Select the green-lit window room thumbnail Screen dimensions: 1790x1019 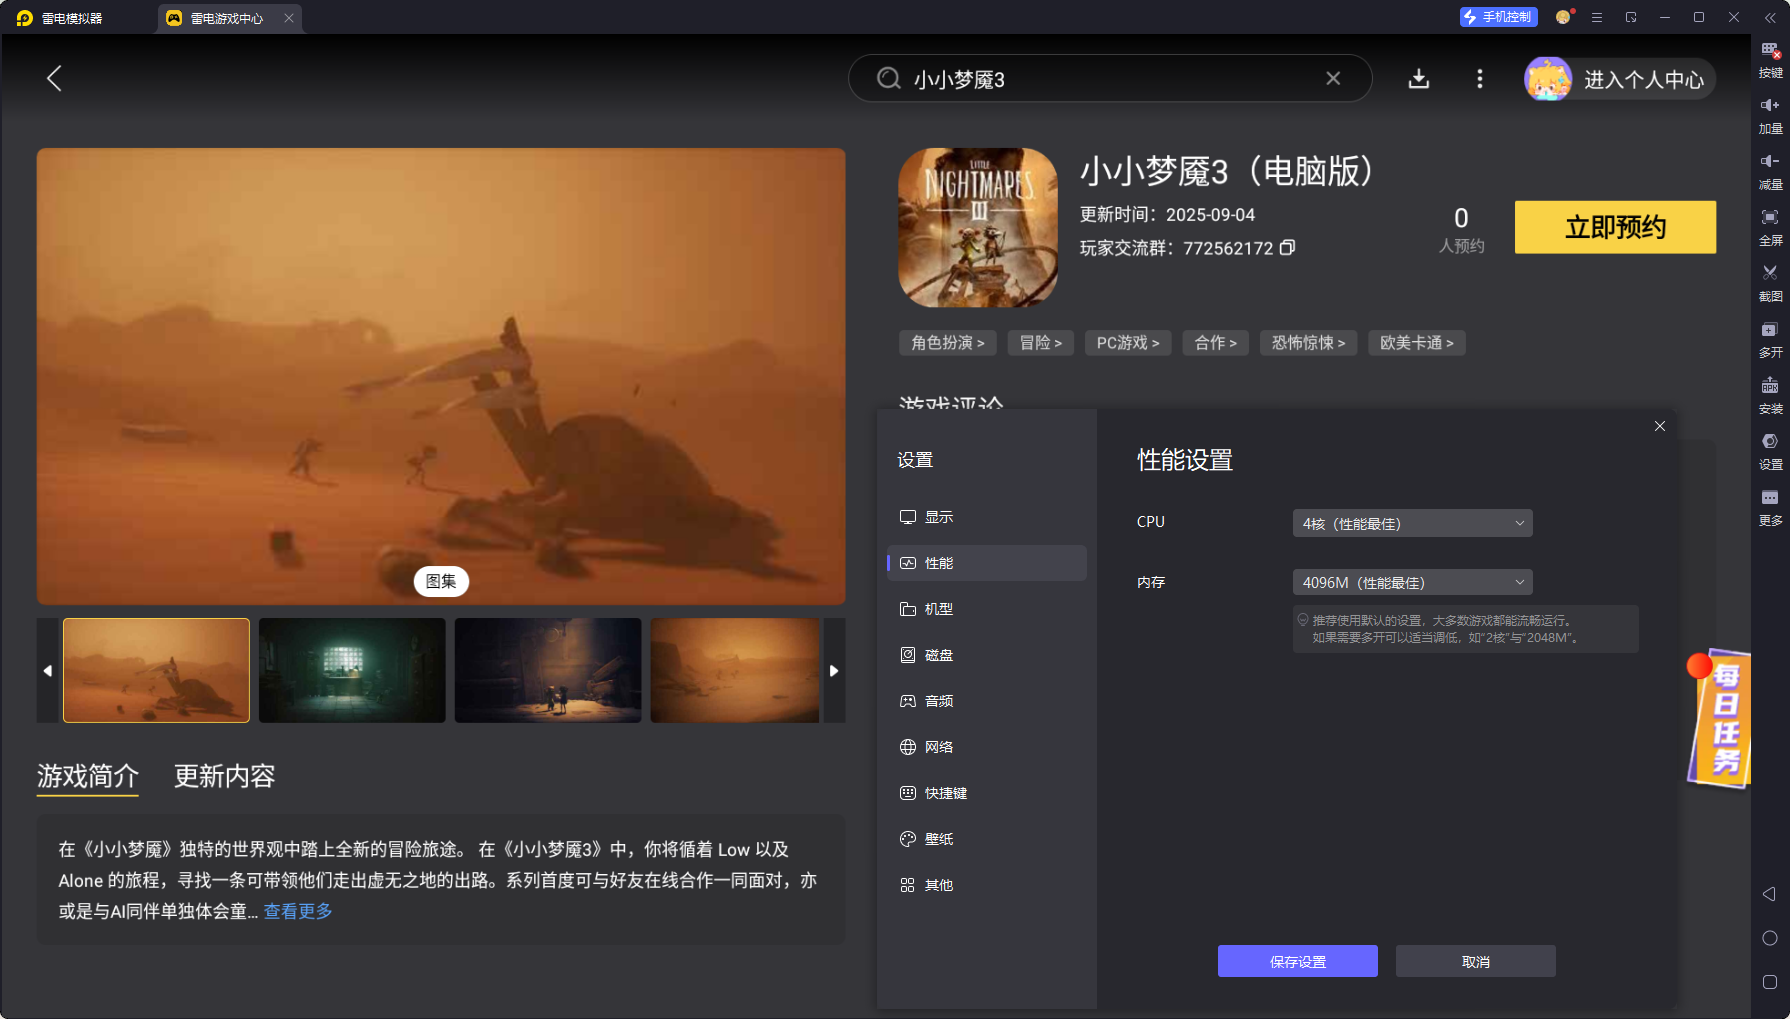[x=352, y=670]
